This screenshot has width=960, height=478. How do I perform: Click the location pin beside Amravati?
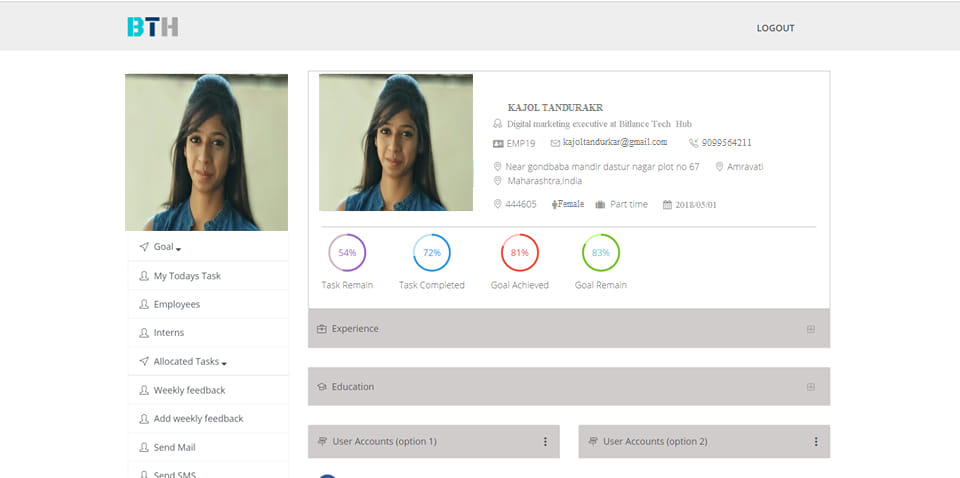coord(719,166)
